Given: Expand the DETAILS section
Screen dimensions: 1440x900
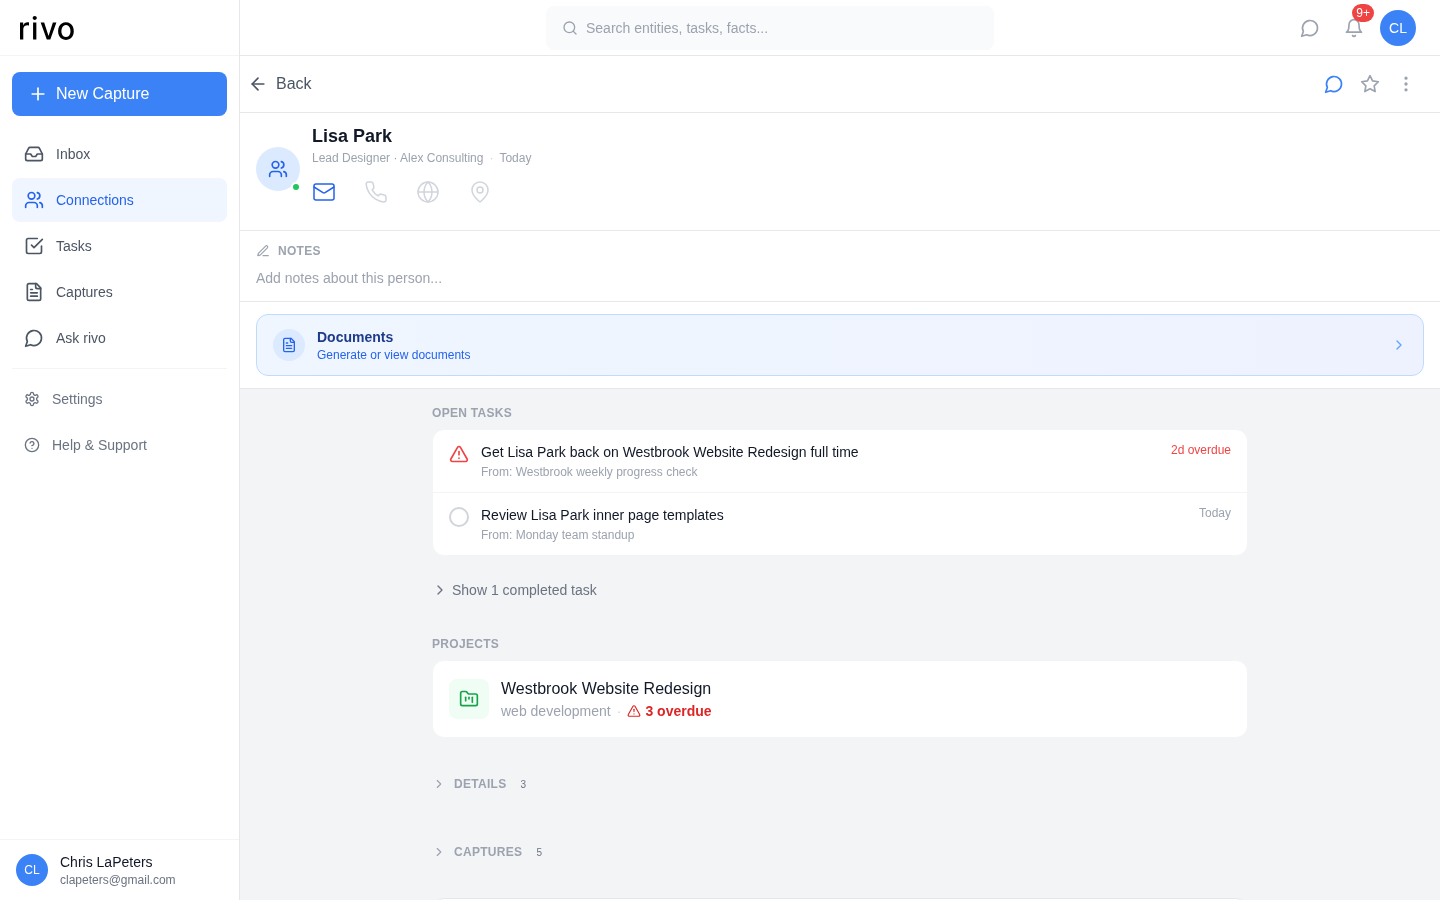Looking at the screenshot, I should 480,784.
